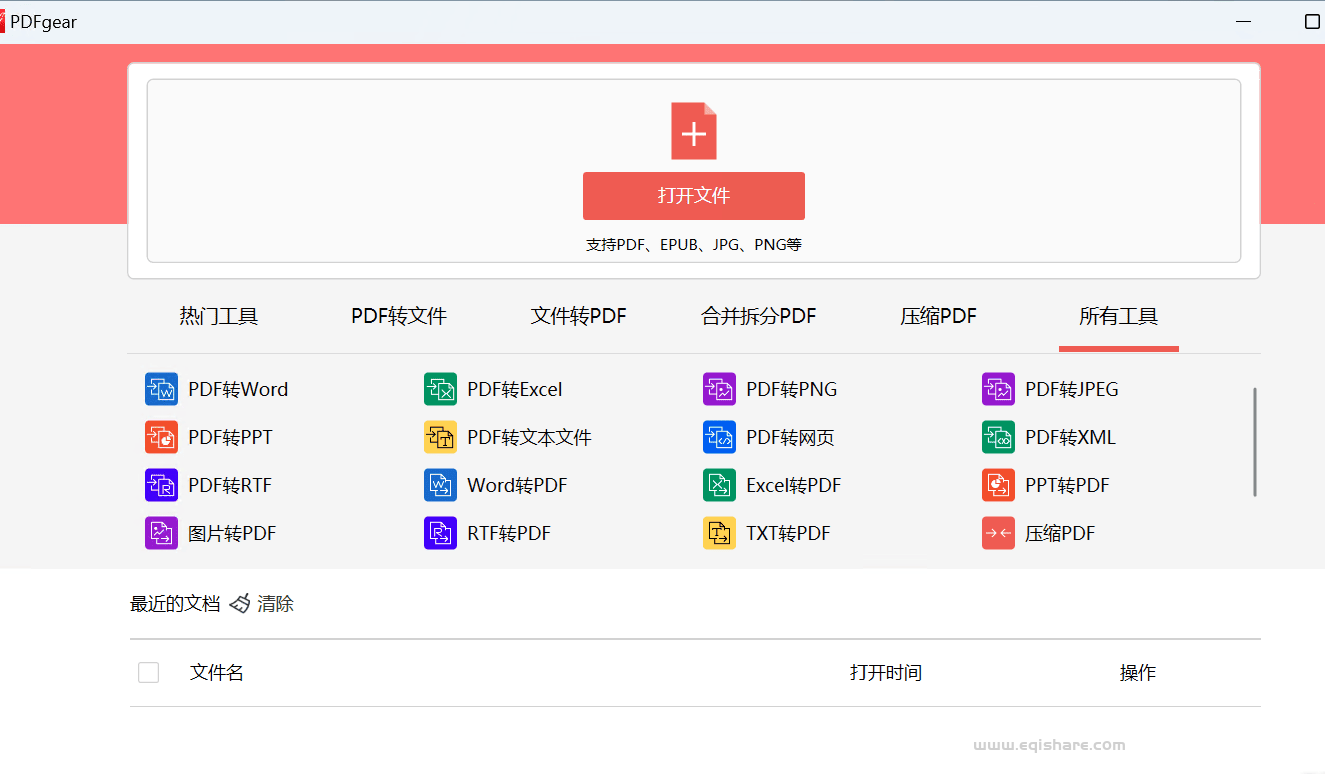Click the 打开时间 column header
1325x774 pixels.
point(885,673)
